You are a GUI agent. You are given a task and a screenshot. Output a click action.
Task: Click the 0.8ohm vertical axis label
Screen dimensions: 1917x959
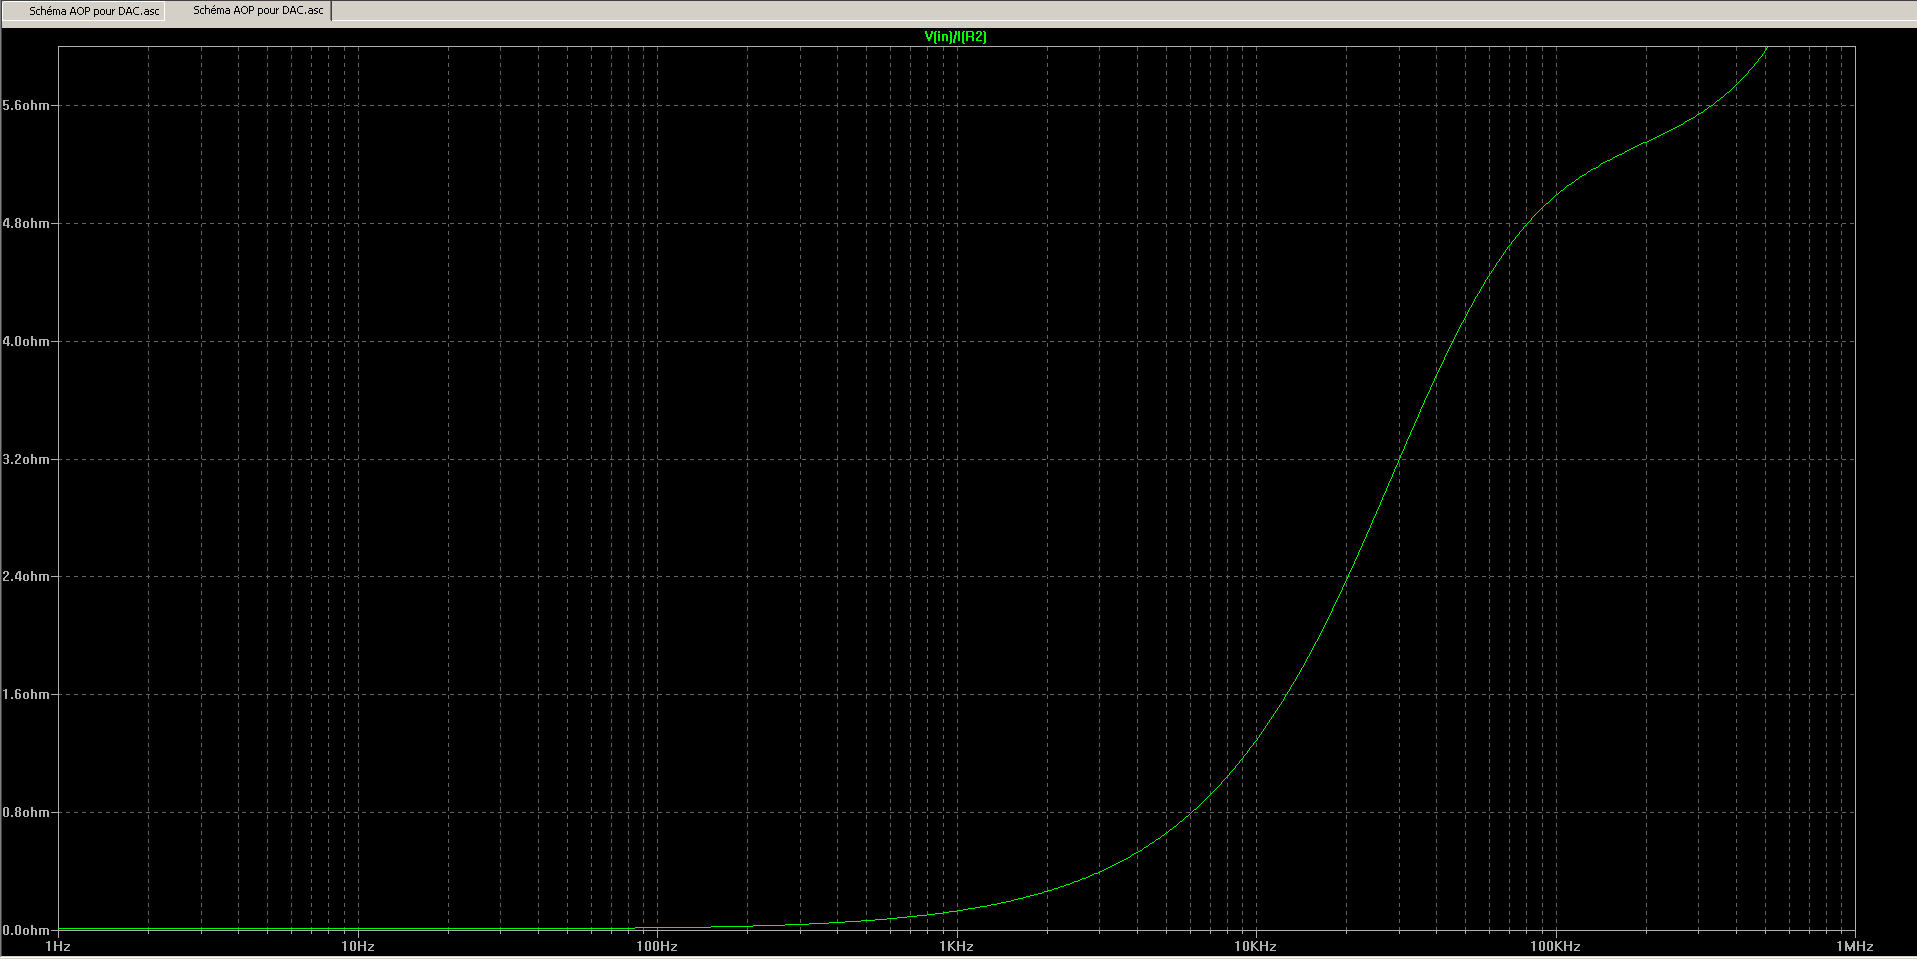[26, 812]
